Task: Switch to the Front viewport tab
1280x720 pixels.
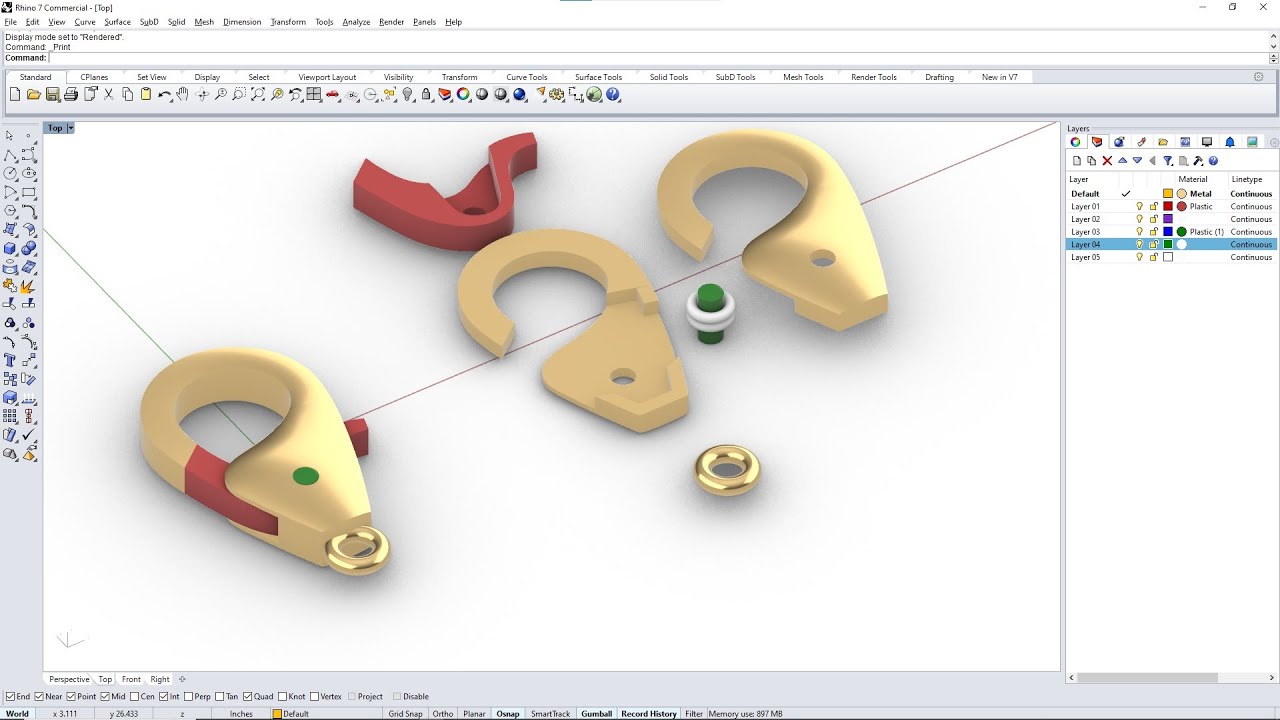Action: coord(131,679)
